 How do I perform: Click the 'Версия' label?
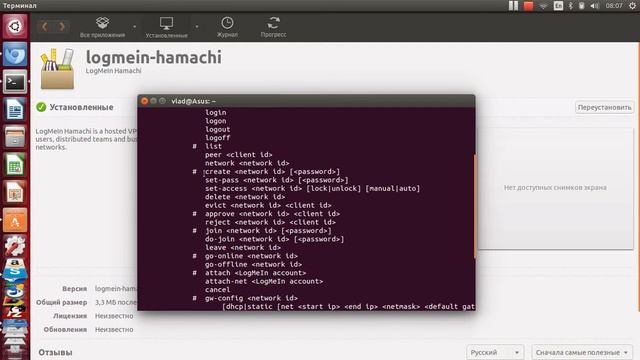74,289
